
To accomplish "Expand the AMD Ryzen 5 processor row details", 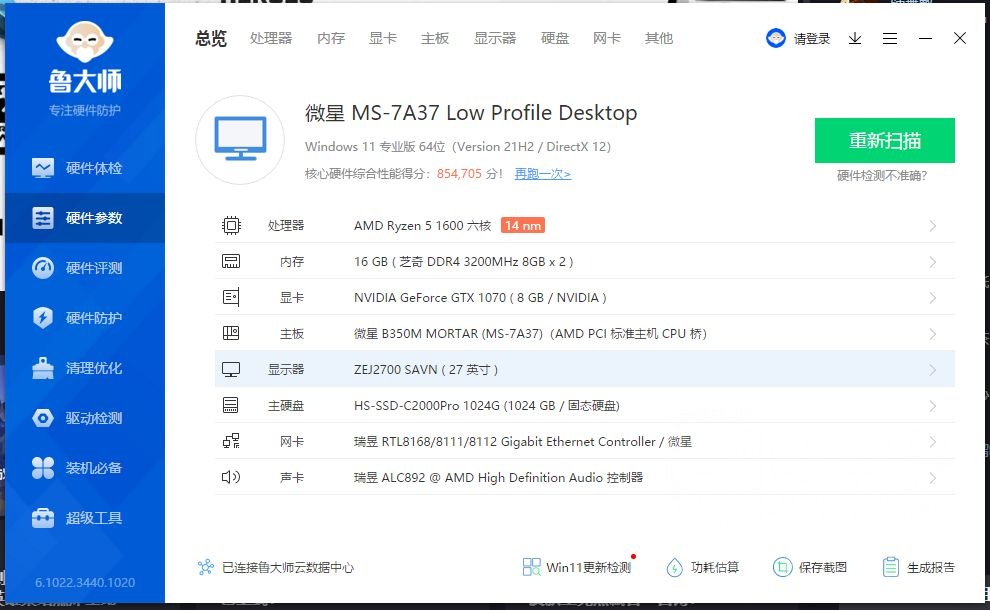I will pos(932,225).
